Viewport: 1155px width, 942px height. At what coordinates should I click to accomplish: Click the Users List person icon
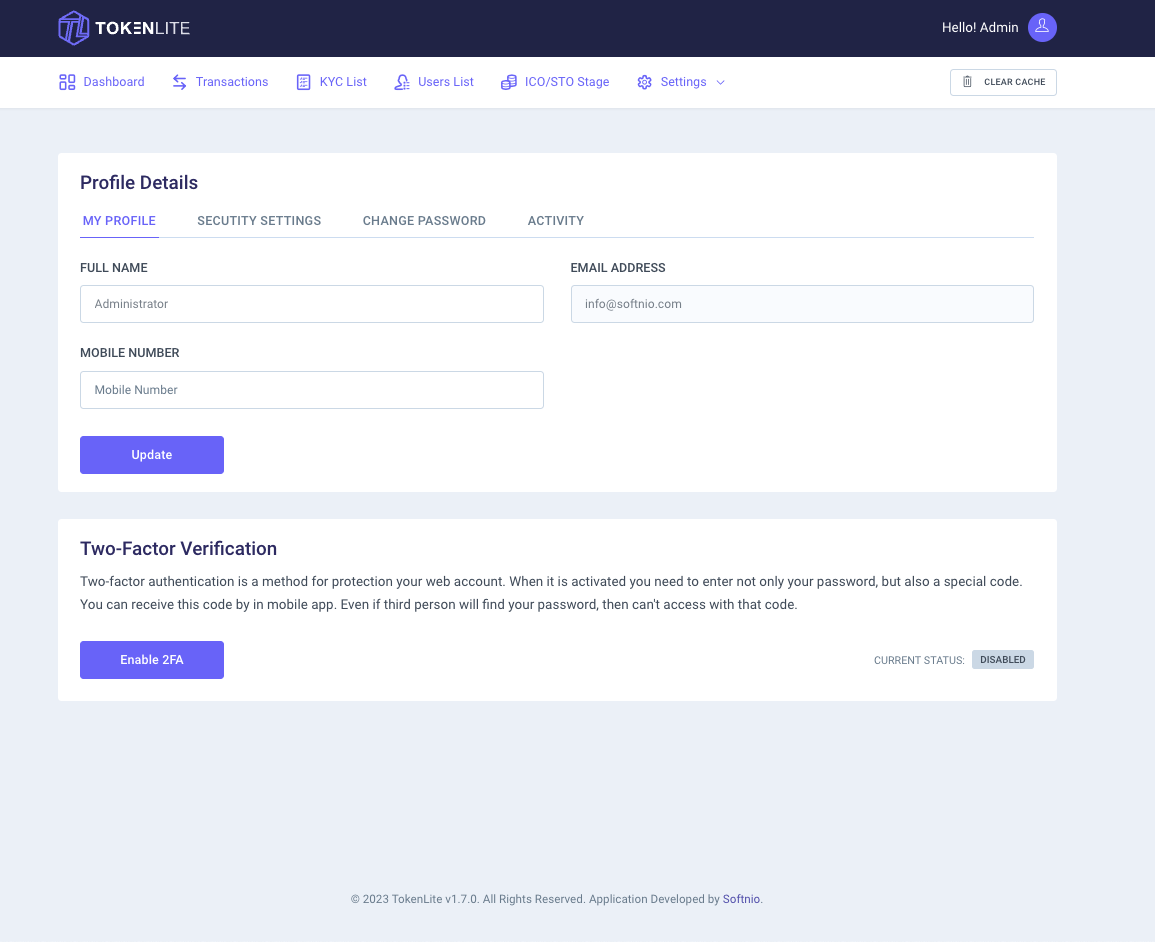tap(401, 82)
